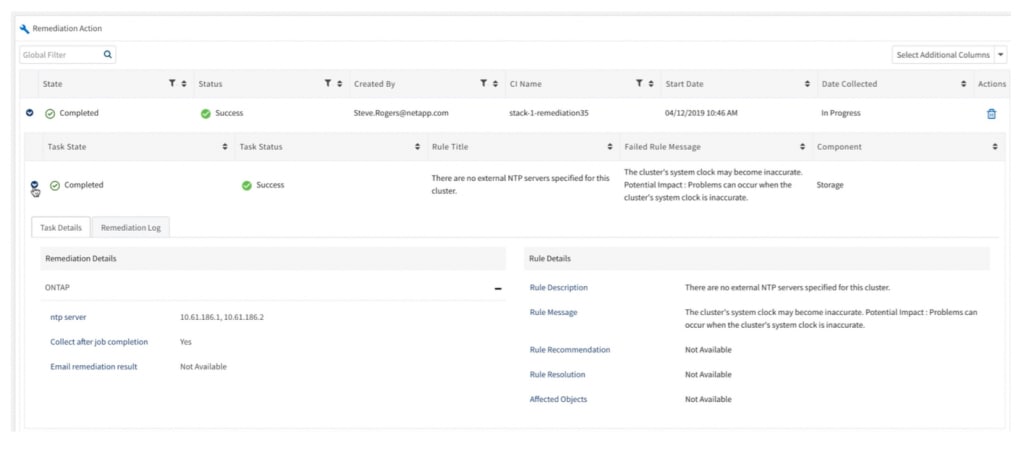Select the Task Details tab
This screenshot has width=1024, height=454.
61,228
